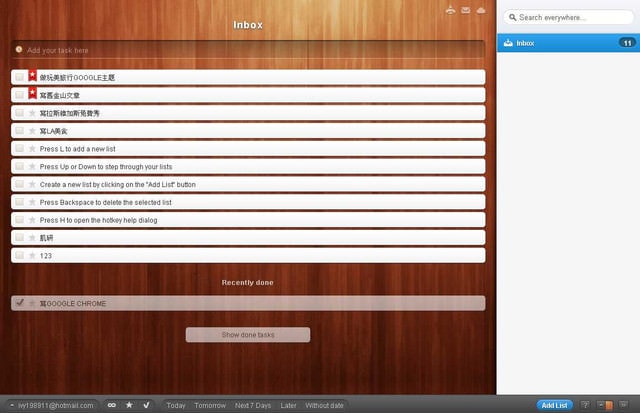Select text Press Up or Down to step through your lists
The width and height of the screenshot is (640, 413).
tap(106, 167)
